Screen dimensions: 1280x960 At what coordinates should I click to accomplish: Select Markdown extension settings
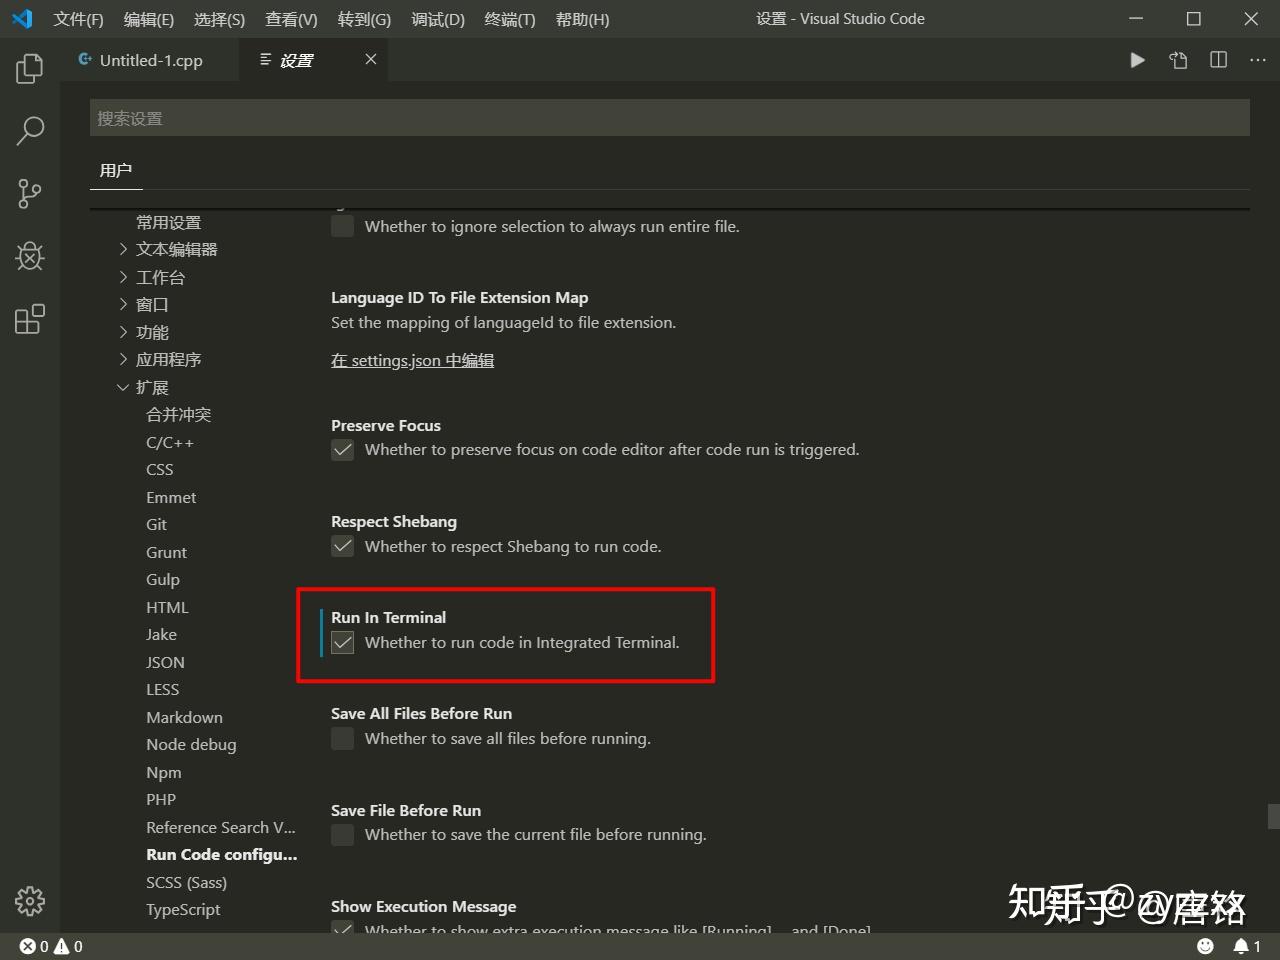pos(185,717)
